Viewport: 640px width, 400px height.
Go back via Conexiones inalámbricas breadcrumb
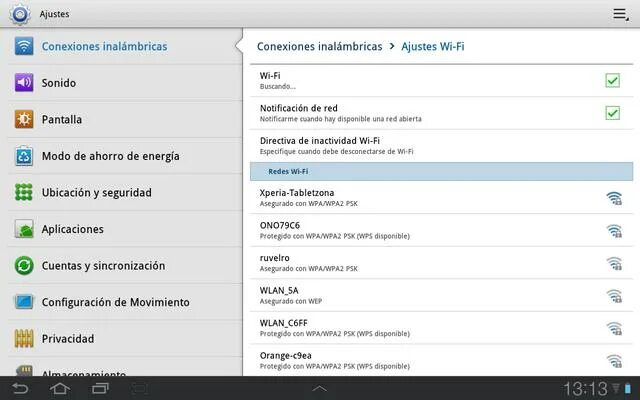(320, 47)
